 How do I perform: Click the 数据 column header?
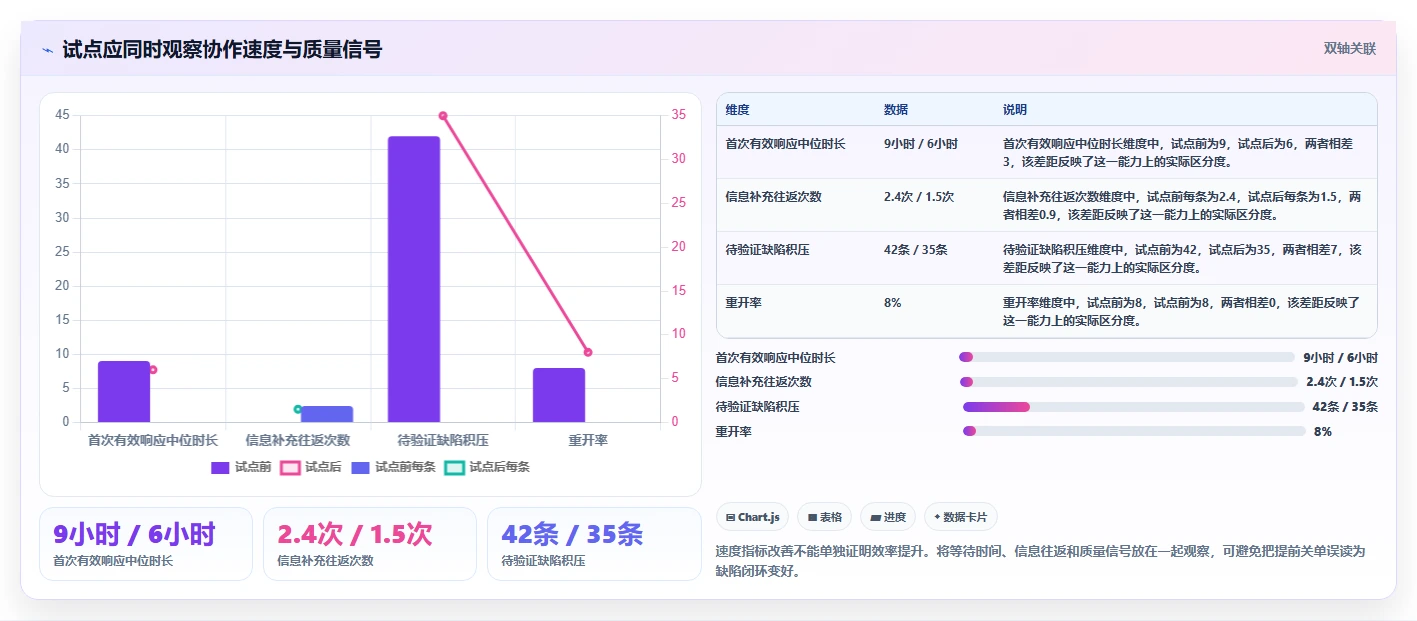pos(896,110)
